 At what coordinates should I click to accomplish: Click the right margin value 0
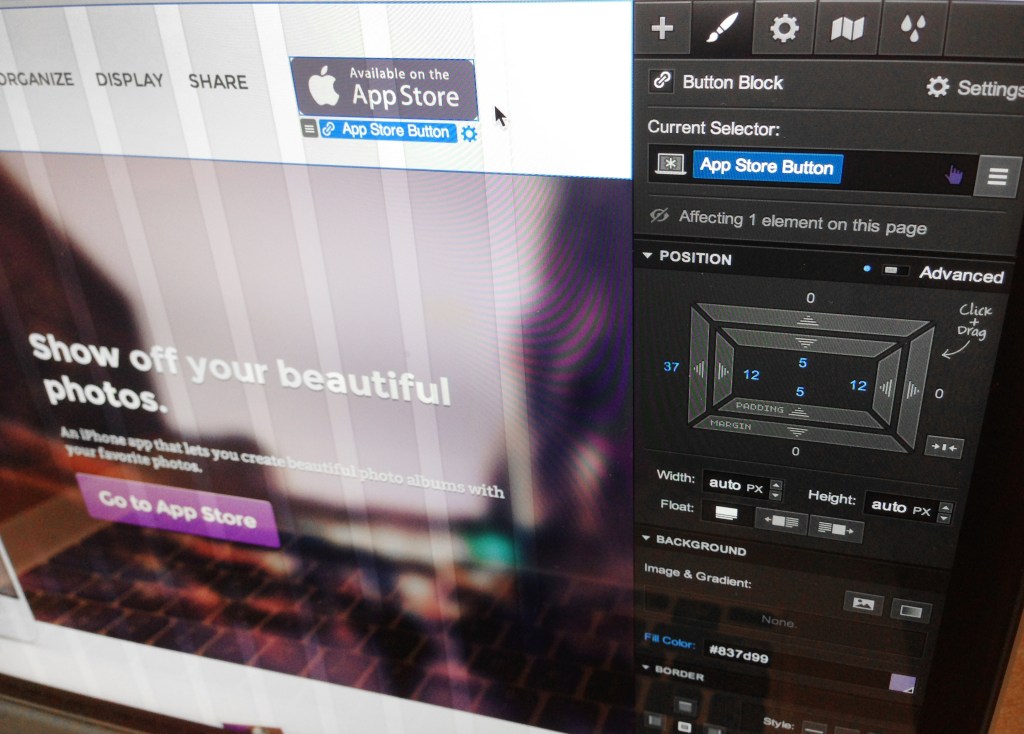(x=938, y=394)
